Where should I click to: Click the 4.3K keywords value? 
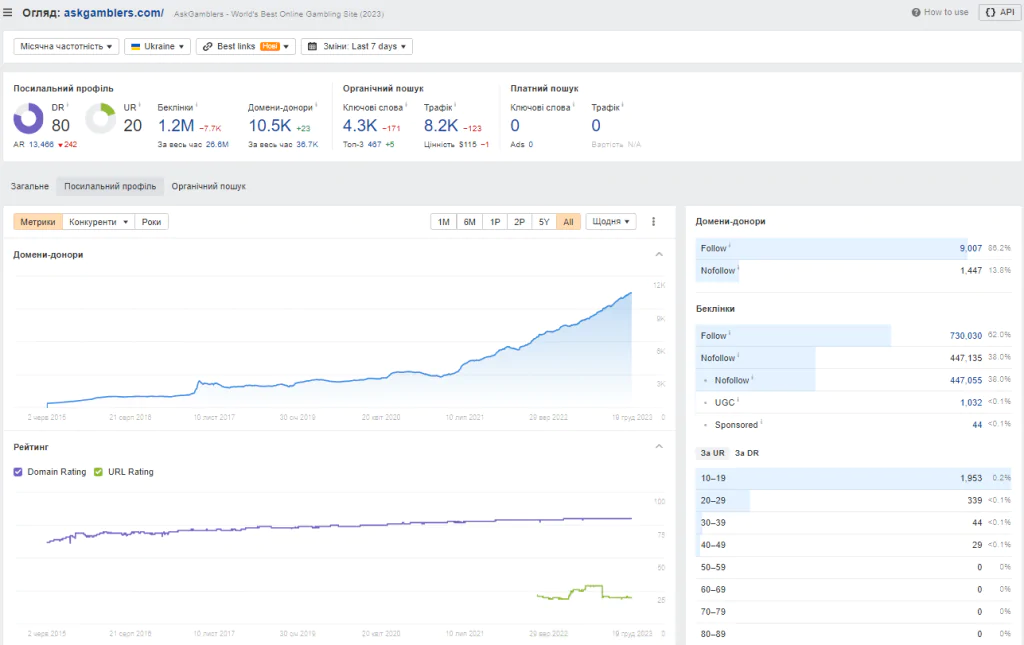coord(360,125)
